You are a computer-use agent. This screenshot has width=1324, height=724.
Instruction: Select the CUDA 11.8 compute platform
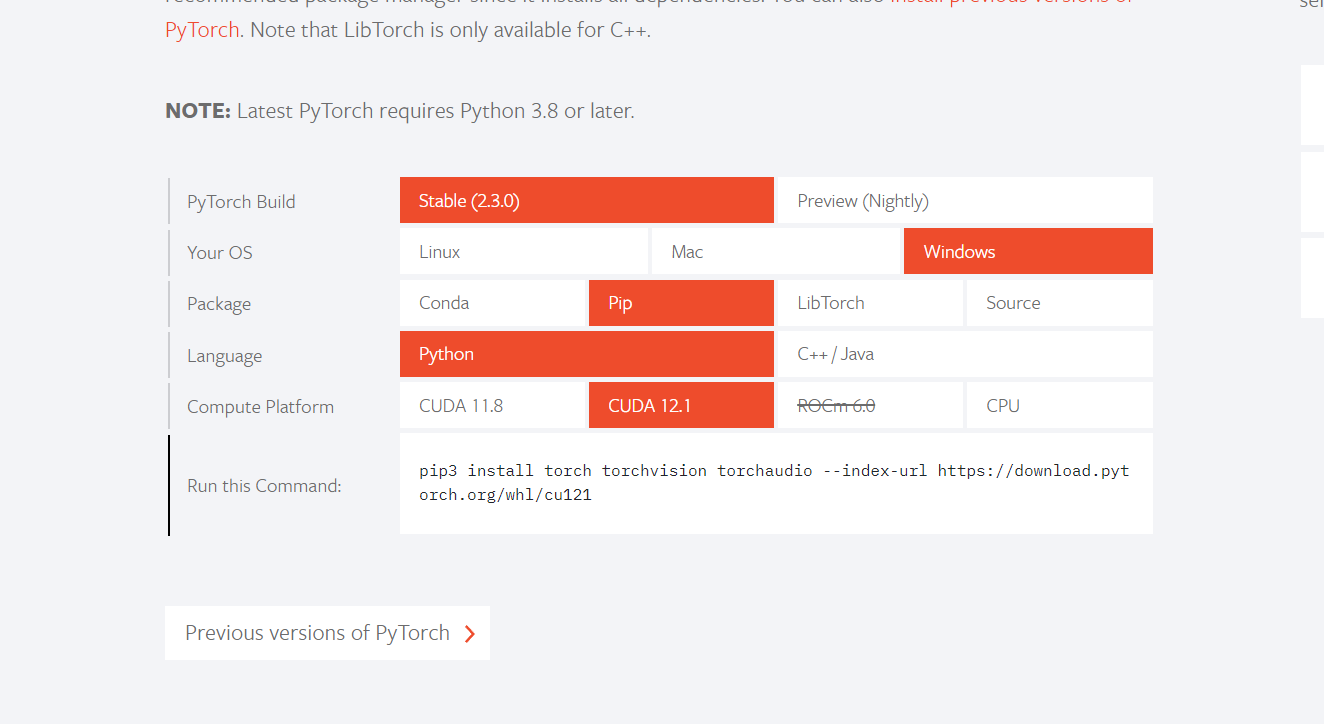click(492, 405)
